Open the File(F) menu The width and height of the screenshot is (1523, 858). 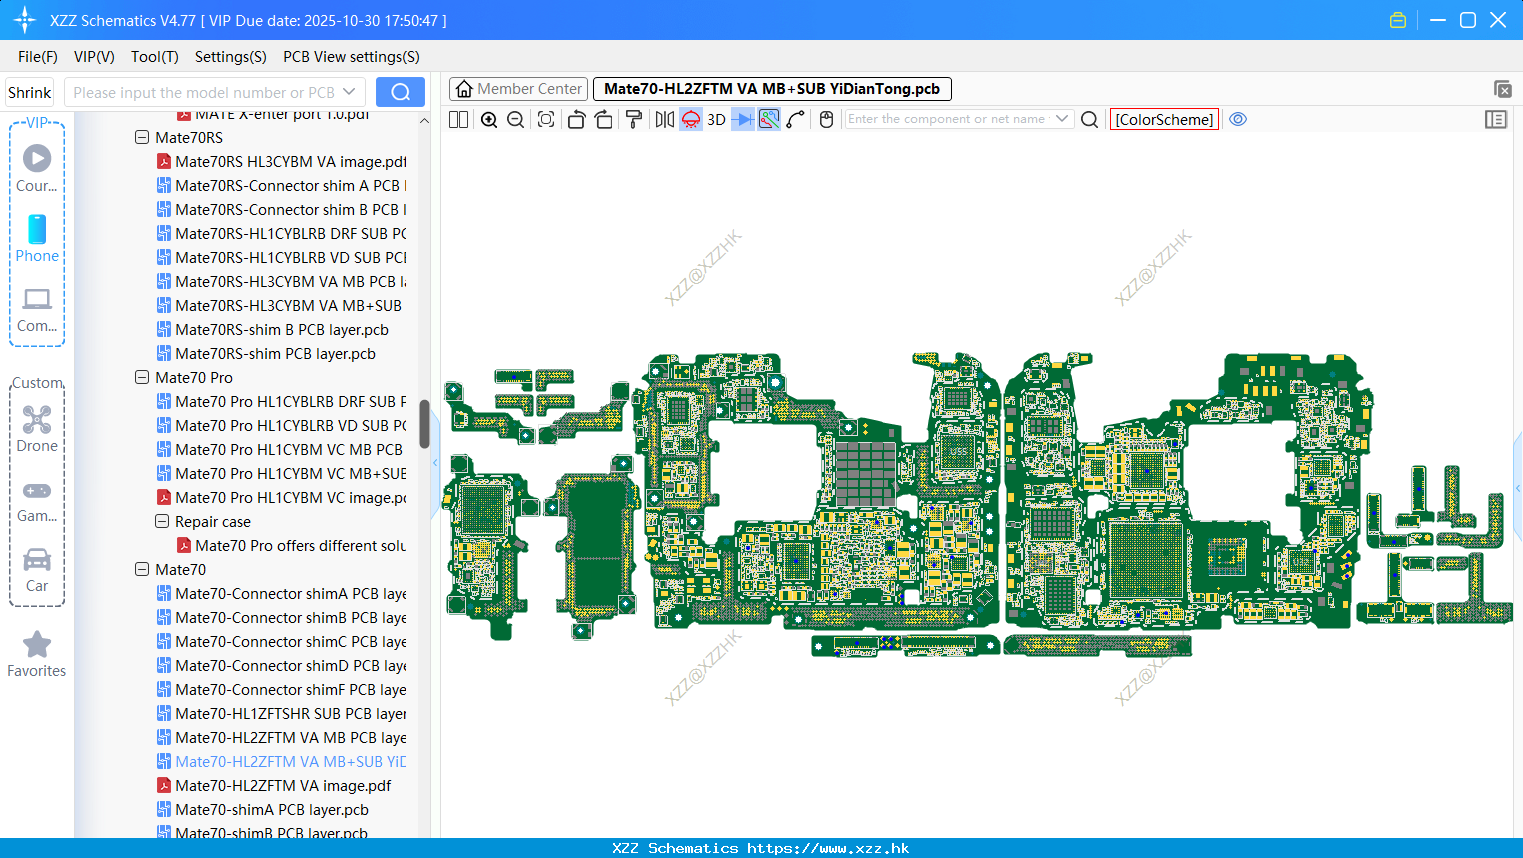(38, 57)
